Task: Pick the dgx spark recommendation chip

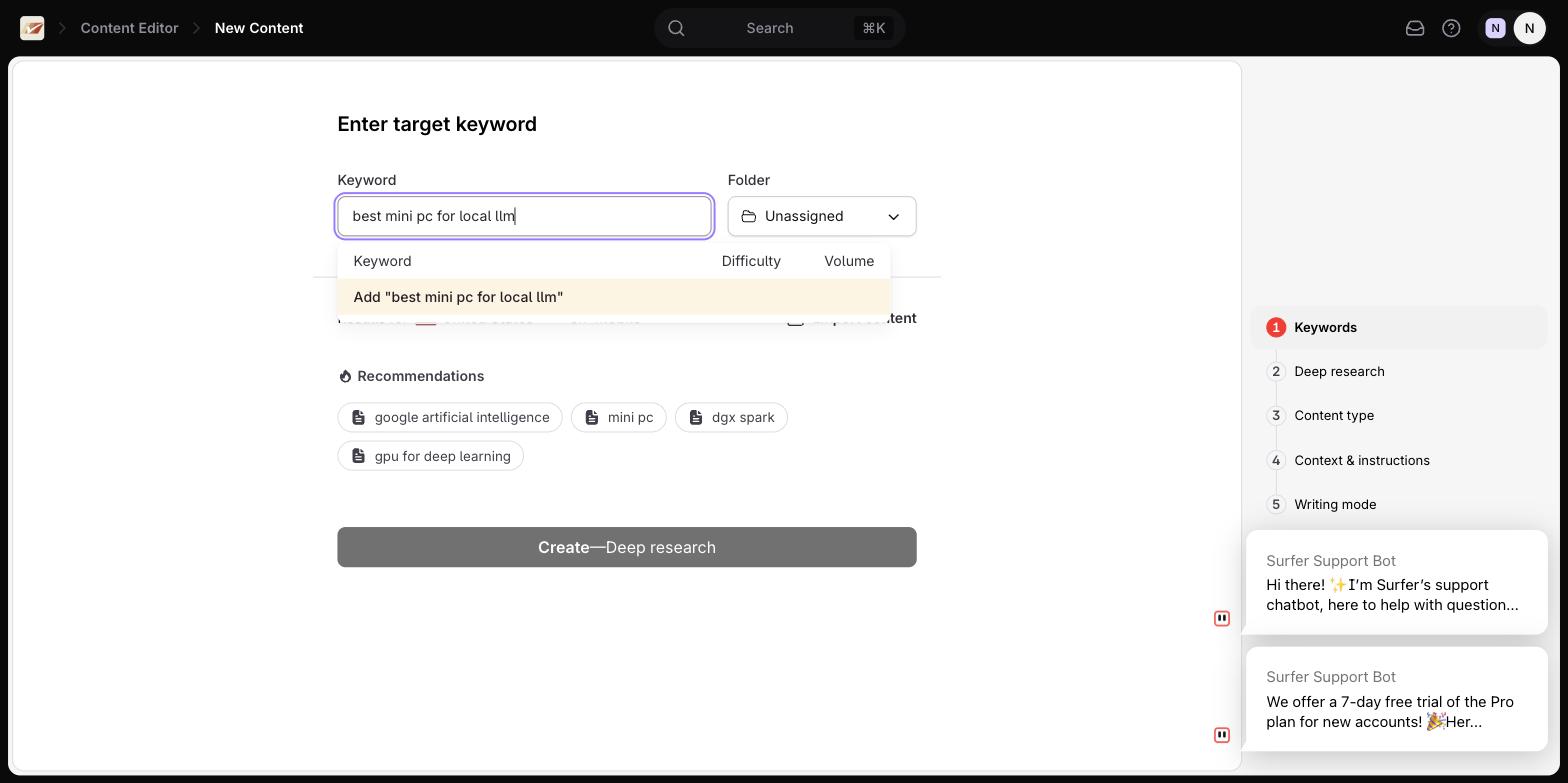Action: pyautogui.click(x=731, y=417)
